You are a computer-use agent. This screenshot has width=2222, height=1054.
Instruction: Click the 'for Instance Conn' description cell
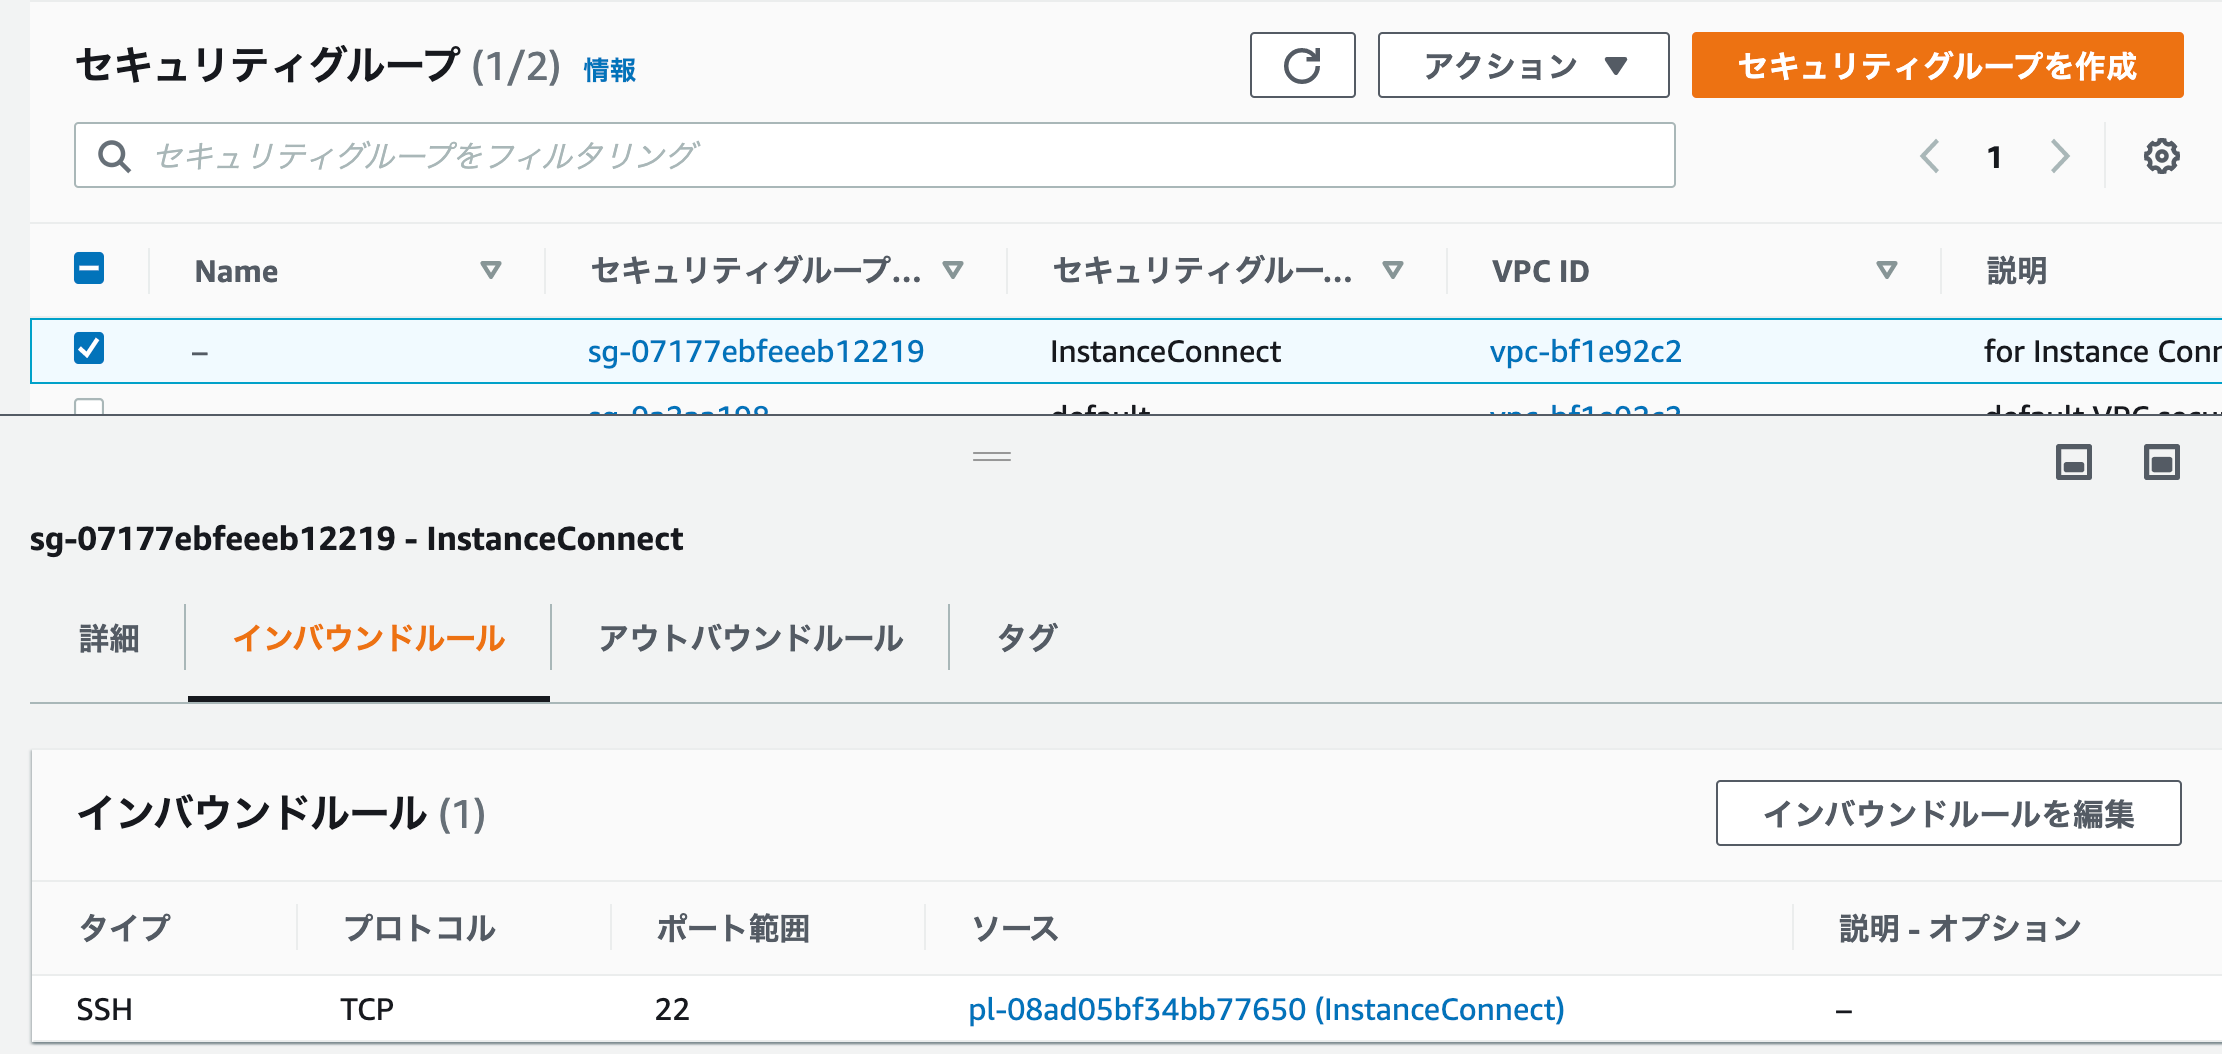(x=2102, y=351)
